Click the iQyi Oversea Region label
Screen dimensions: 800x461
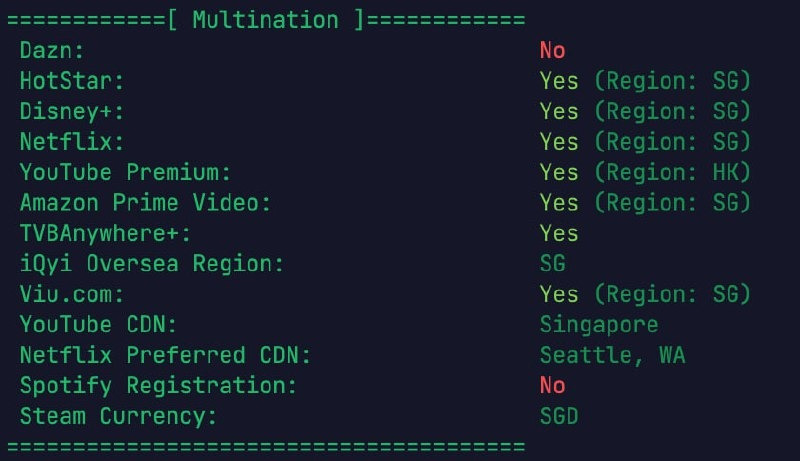point(152,264)
